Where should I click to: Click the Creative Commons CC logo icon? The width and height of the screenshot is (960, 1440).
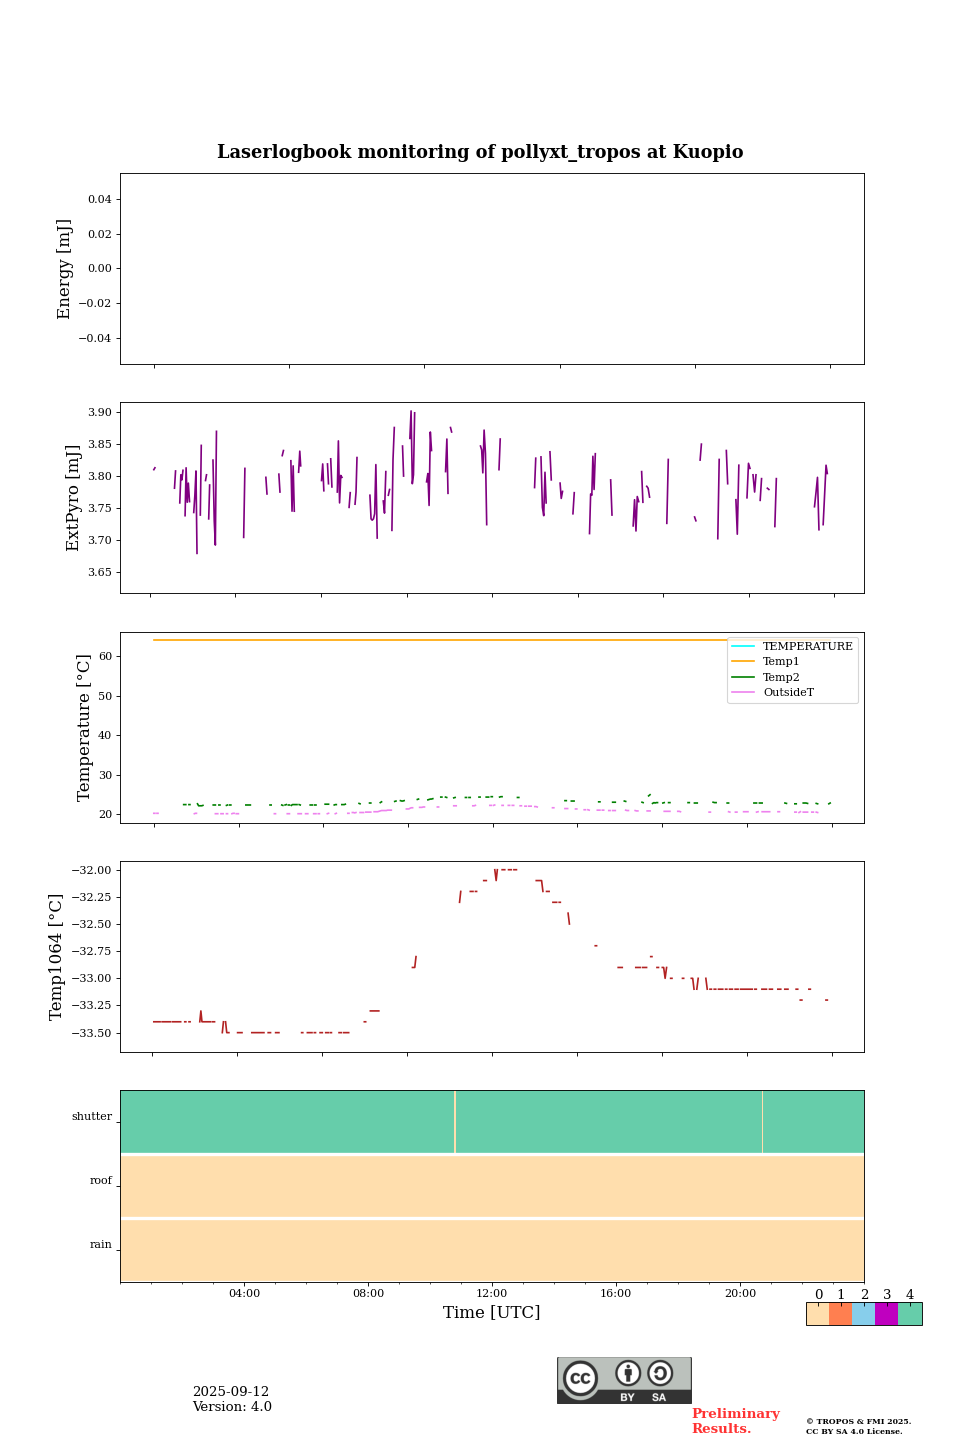click(580, 1378)
